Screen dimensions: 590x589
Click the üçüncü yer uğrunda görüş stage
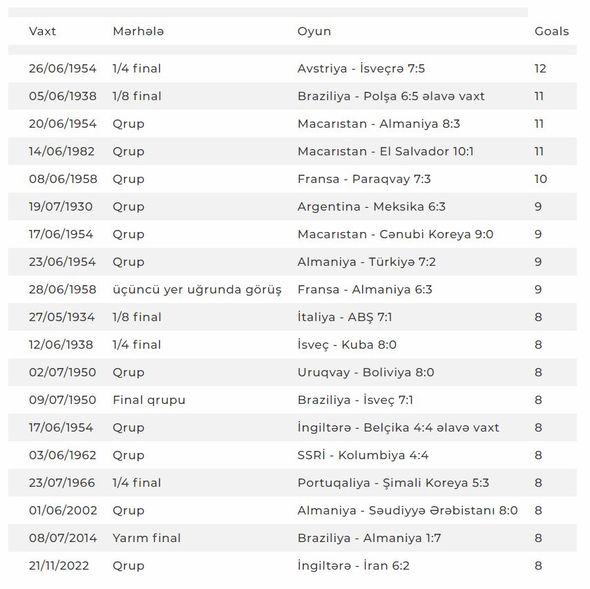(x=197, y=290)
